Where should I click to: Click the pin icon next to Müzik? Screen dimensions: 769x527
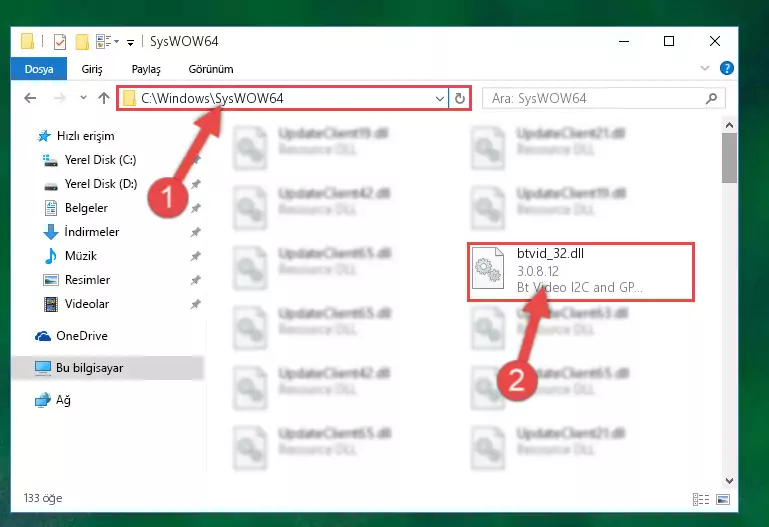click(196, 256)
